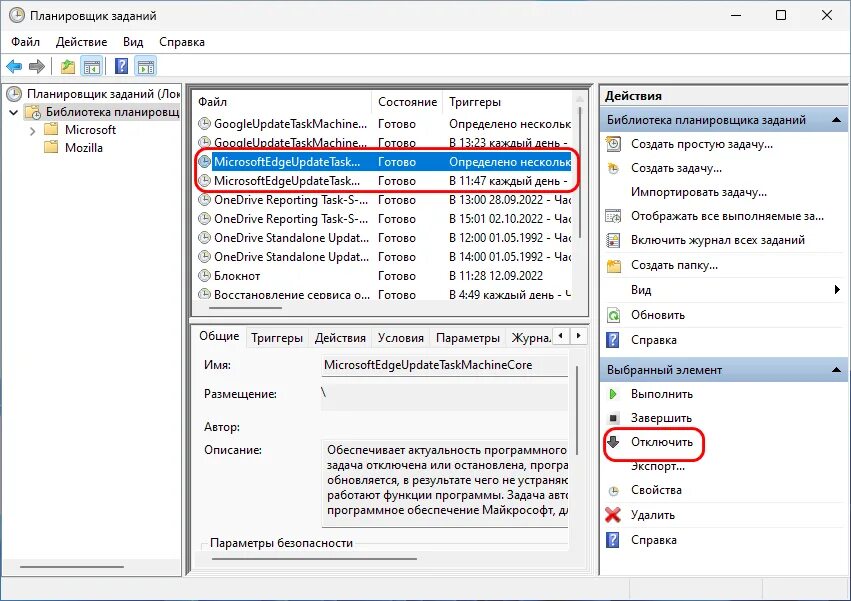The width and height of the screenshot is (851, 601).
Task: Sort by the Файл column header
Action: (x=282, y=102)
